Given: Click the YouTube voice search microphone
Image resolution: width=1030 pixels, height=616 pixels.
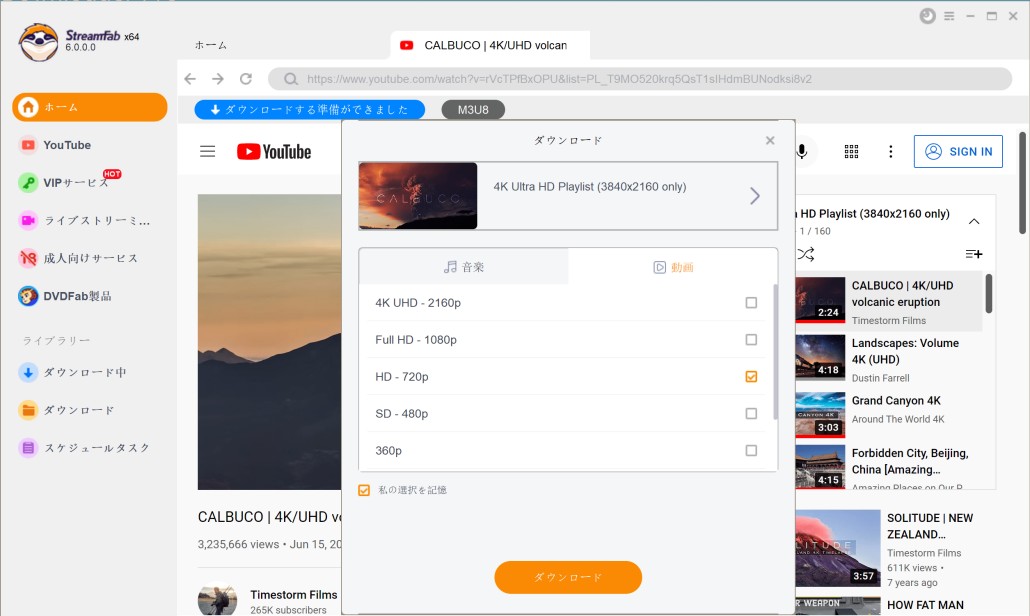Looking at the screenshot, I should point(801,152).
